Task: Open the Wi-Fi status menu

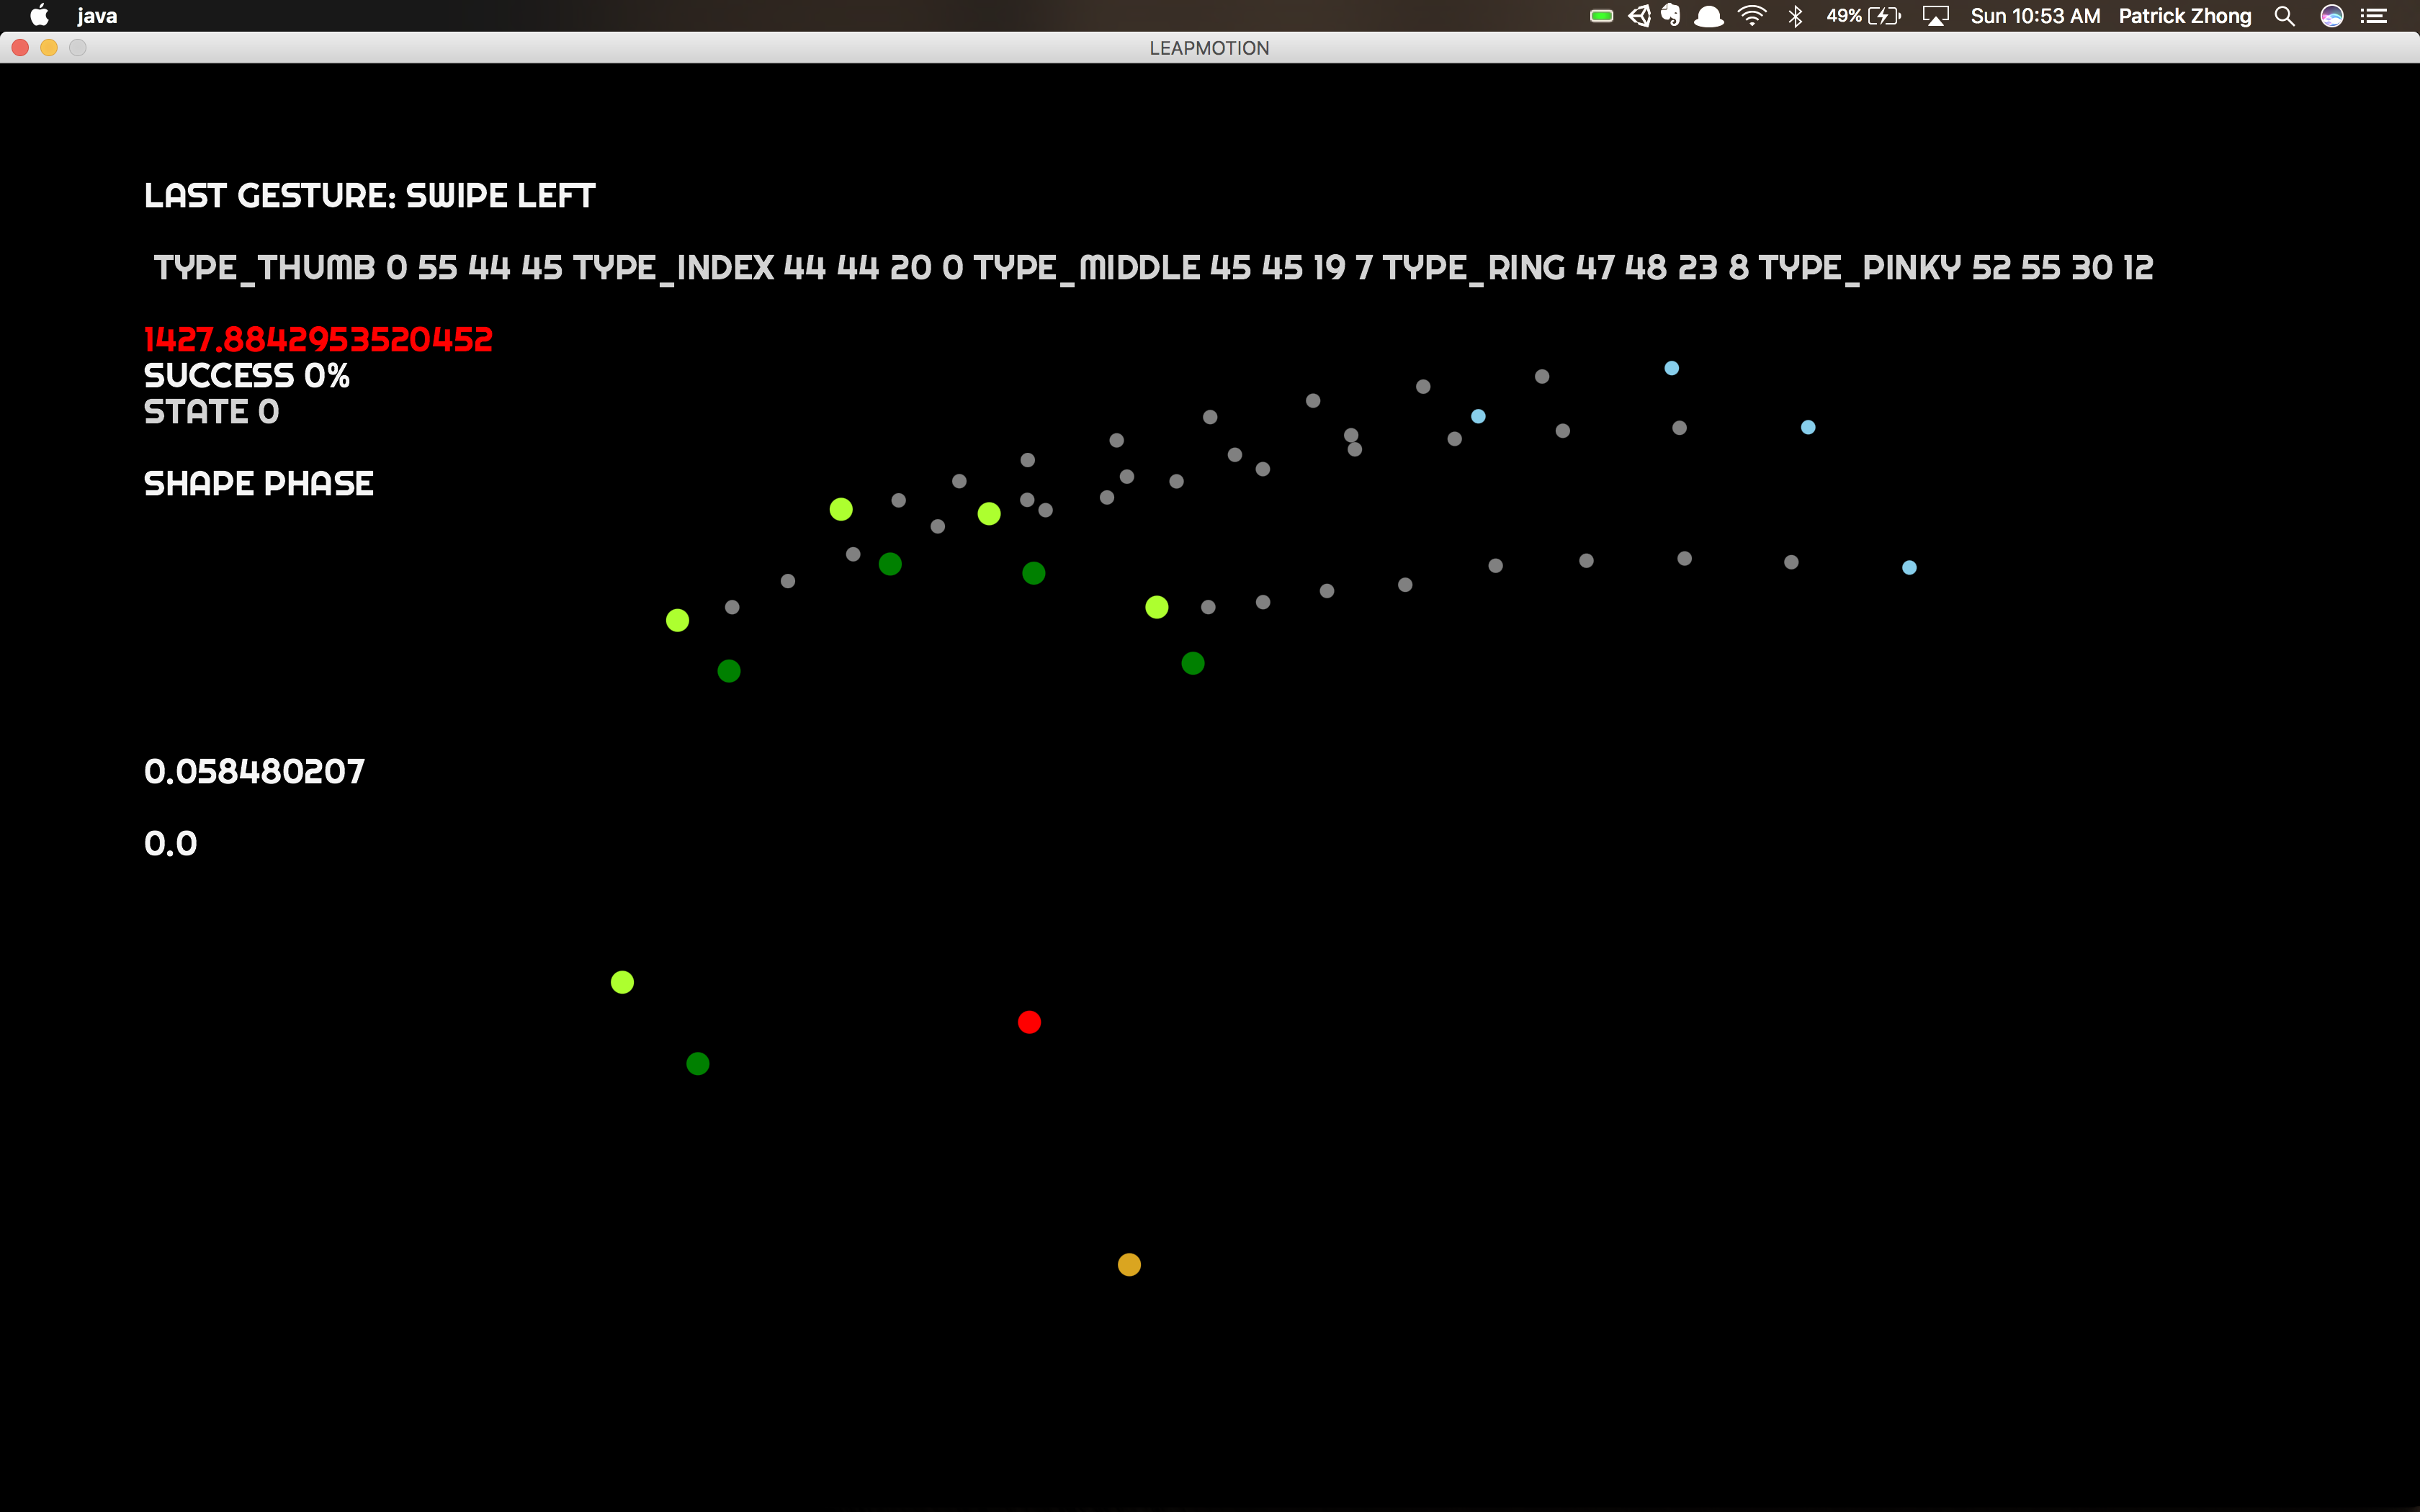Action: click(x=1751, y=16)
